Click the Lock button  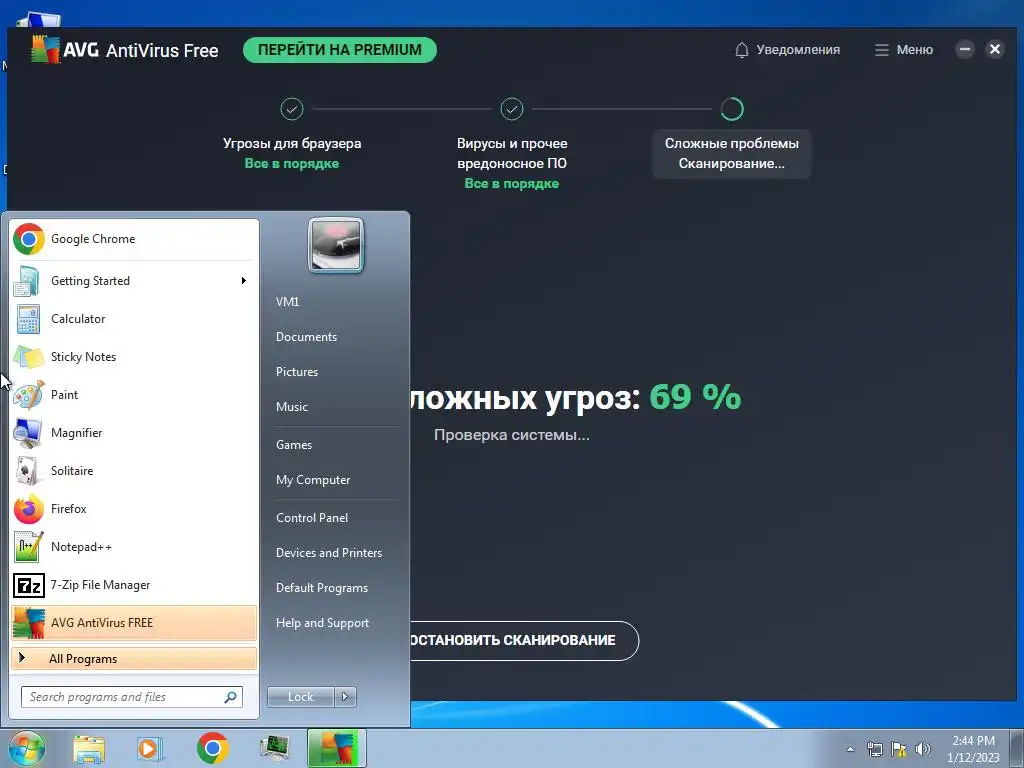pyautogui.click(x=301, y=697)
